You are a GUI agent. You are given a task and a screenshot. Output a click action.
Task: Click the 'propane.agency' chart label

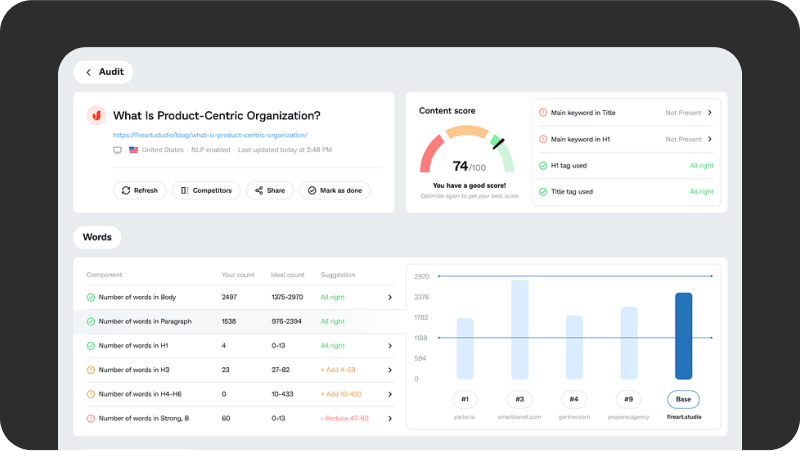coord(629,417)
